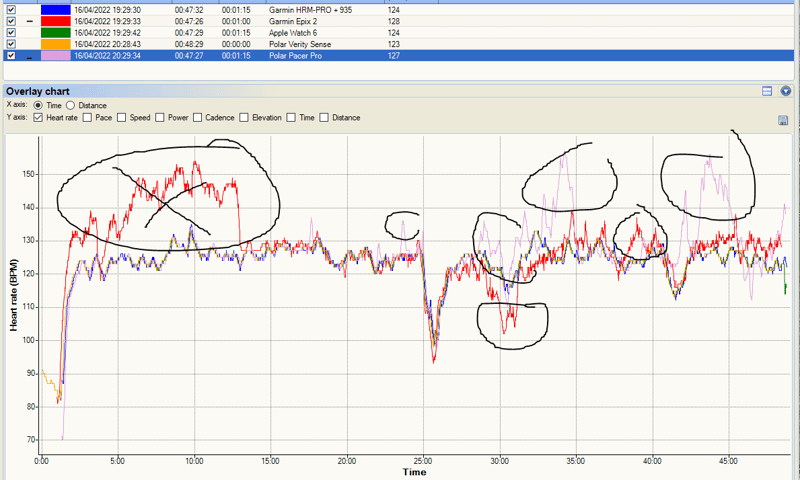Select the Apple Watch 6 row name
800x480 pixels.
pos(293,33)
